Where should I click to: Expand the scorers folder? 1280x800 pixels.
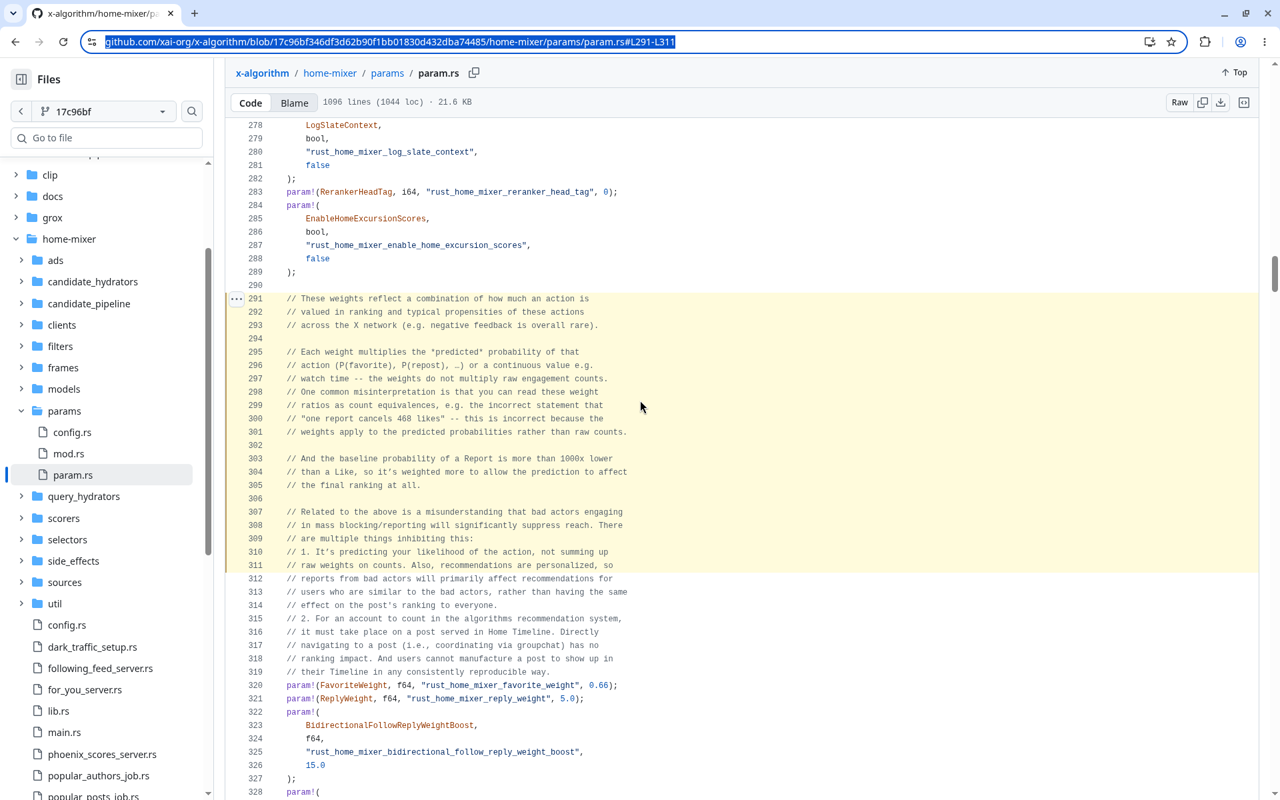click(21, 518)
